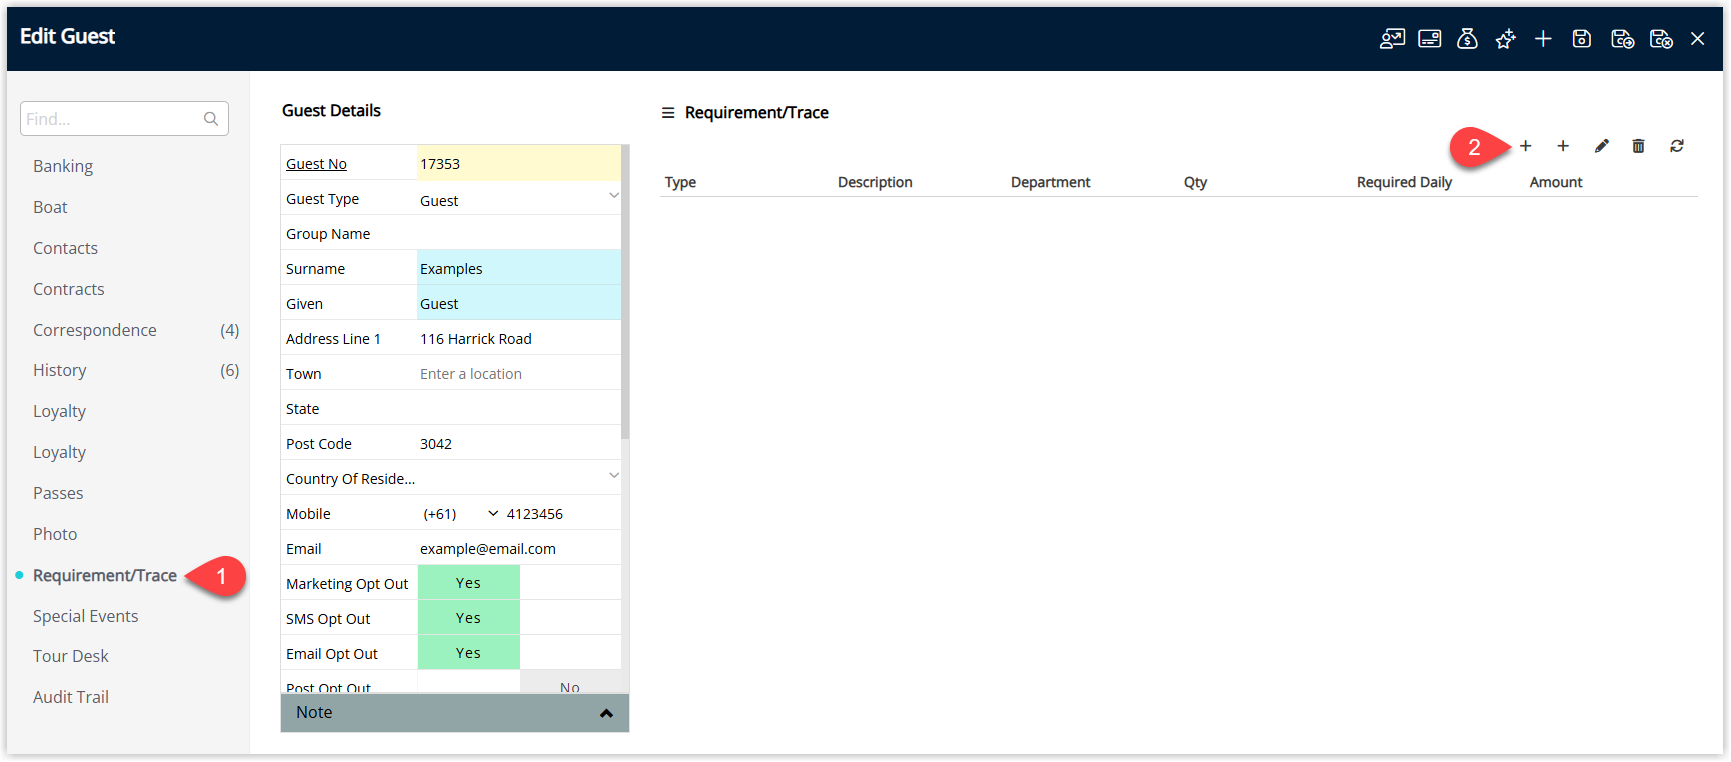The image size is (1731, 762).
Task: Click the save-with-X icon in header
Action: 1661,39
